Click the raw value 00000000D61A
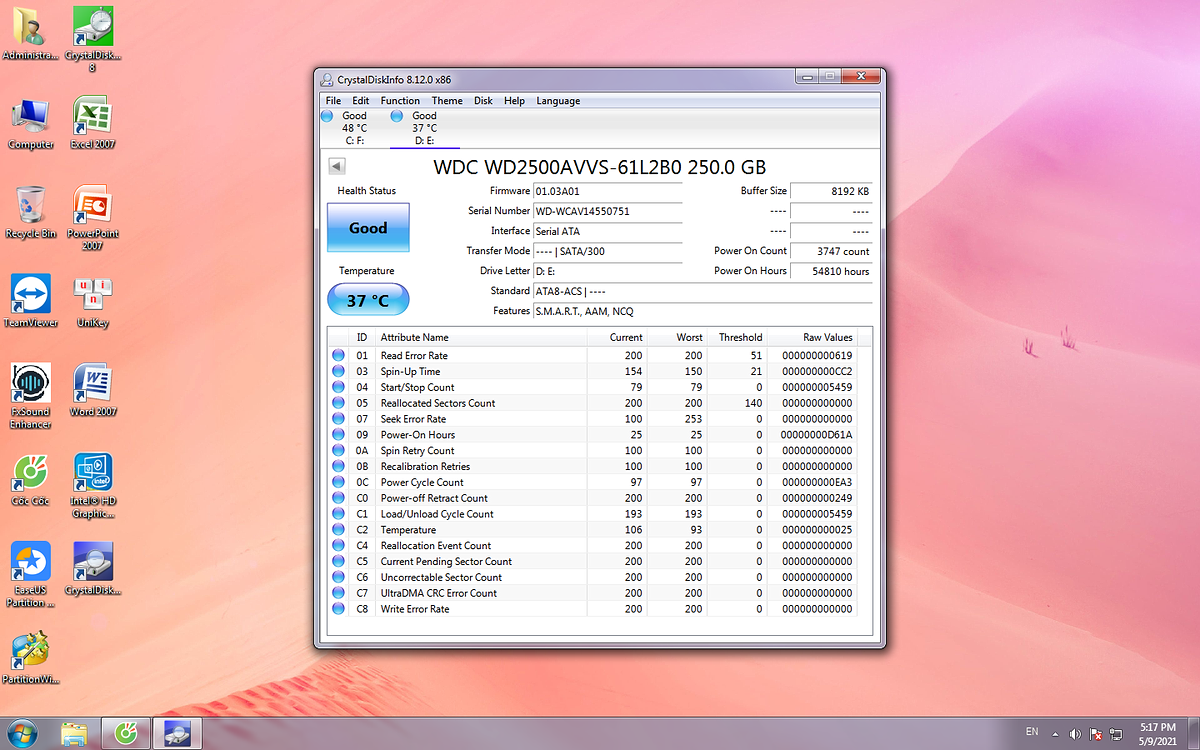 point(817,435)
